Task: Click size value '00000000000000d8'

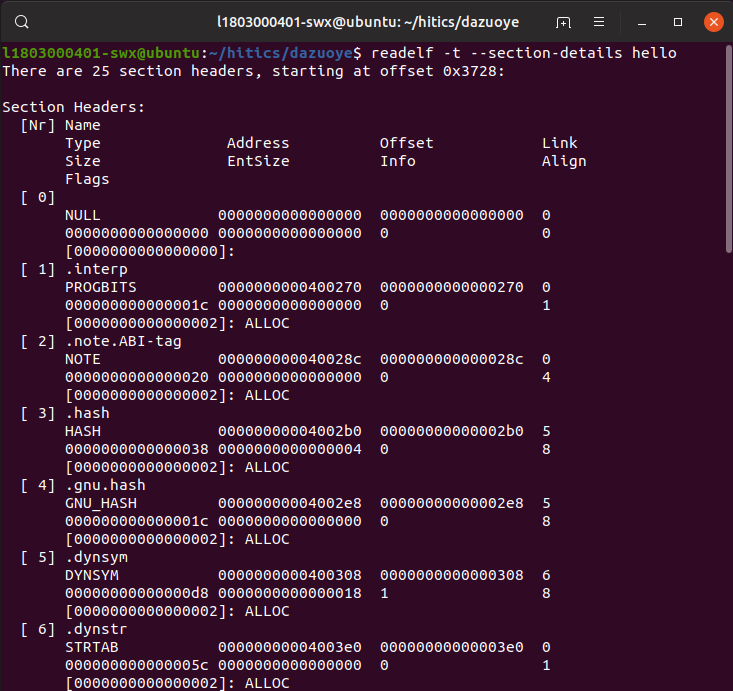Action: click(137, 593)
